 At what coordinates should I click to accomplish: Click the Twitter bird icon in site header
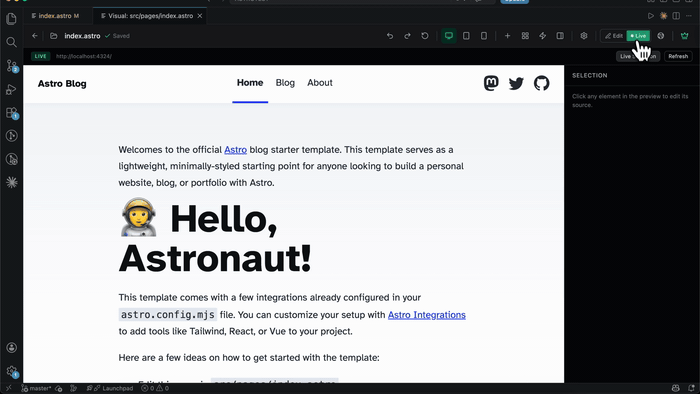pos(516,83)
